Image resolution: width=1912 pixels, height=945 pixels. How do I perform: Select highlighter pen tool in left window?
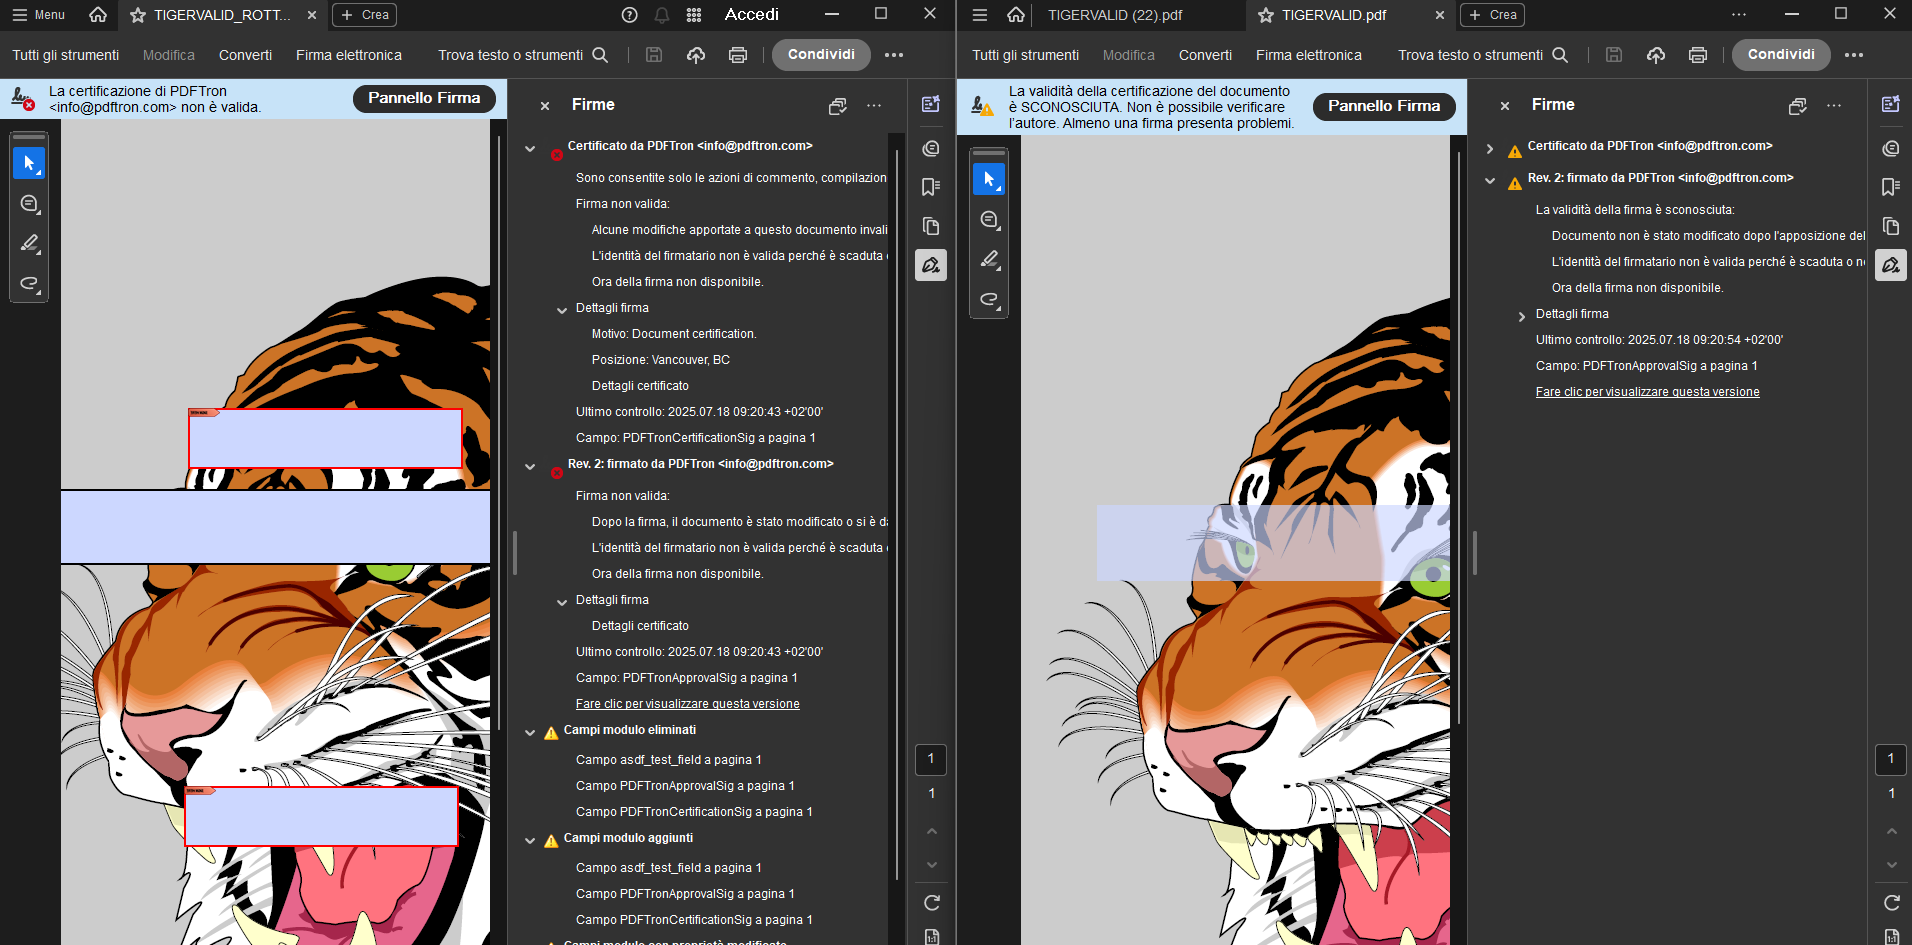pyautogui.click(x=29, y=243)
